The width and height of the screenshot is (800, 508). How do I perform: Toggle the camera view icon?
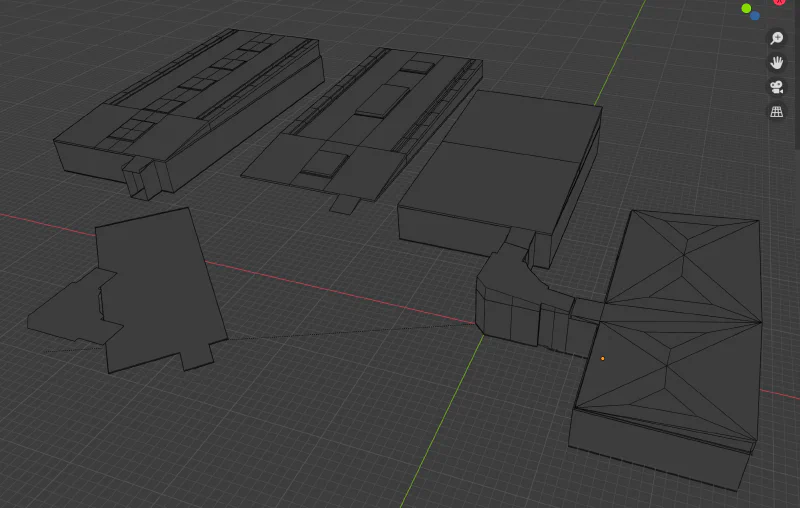point(776,87)
